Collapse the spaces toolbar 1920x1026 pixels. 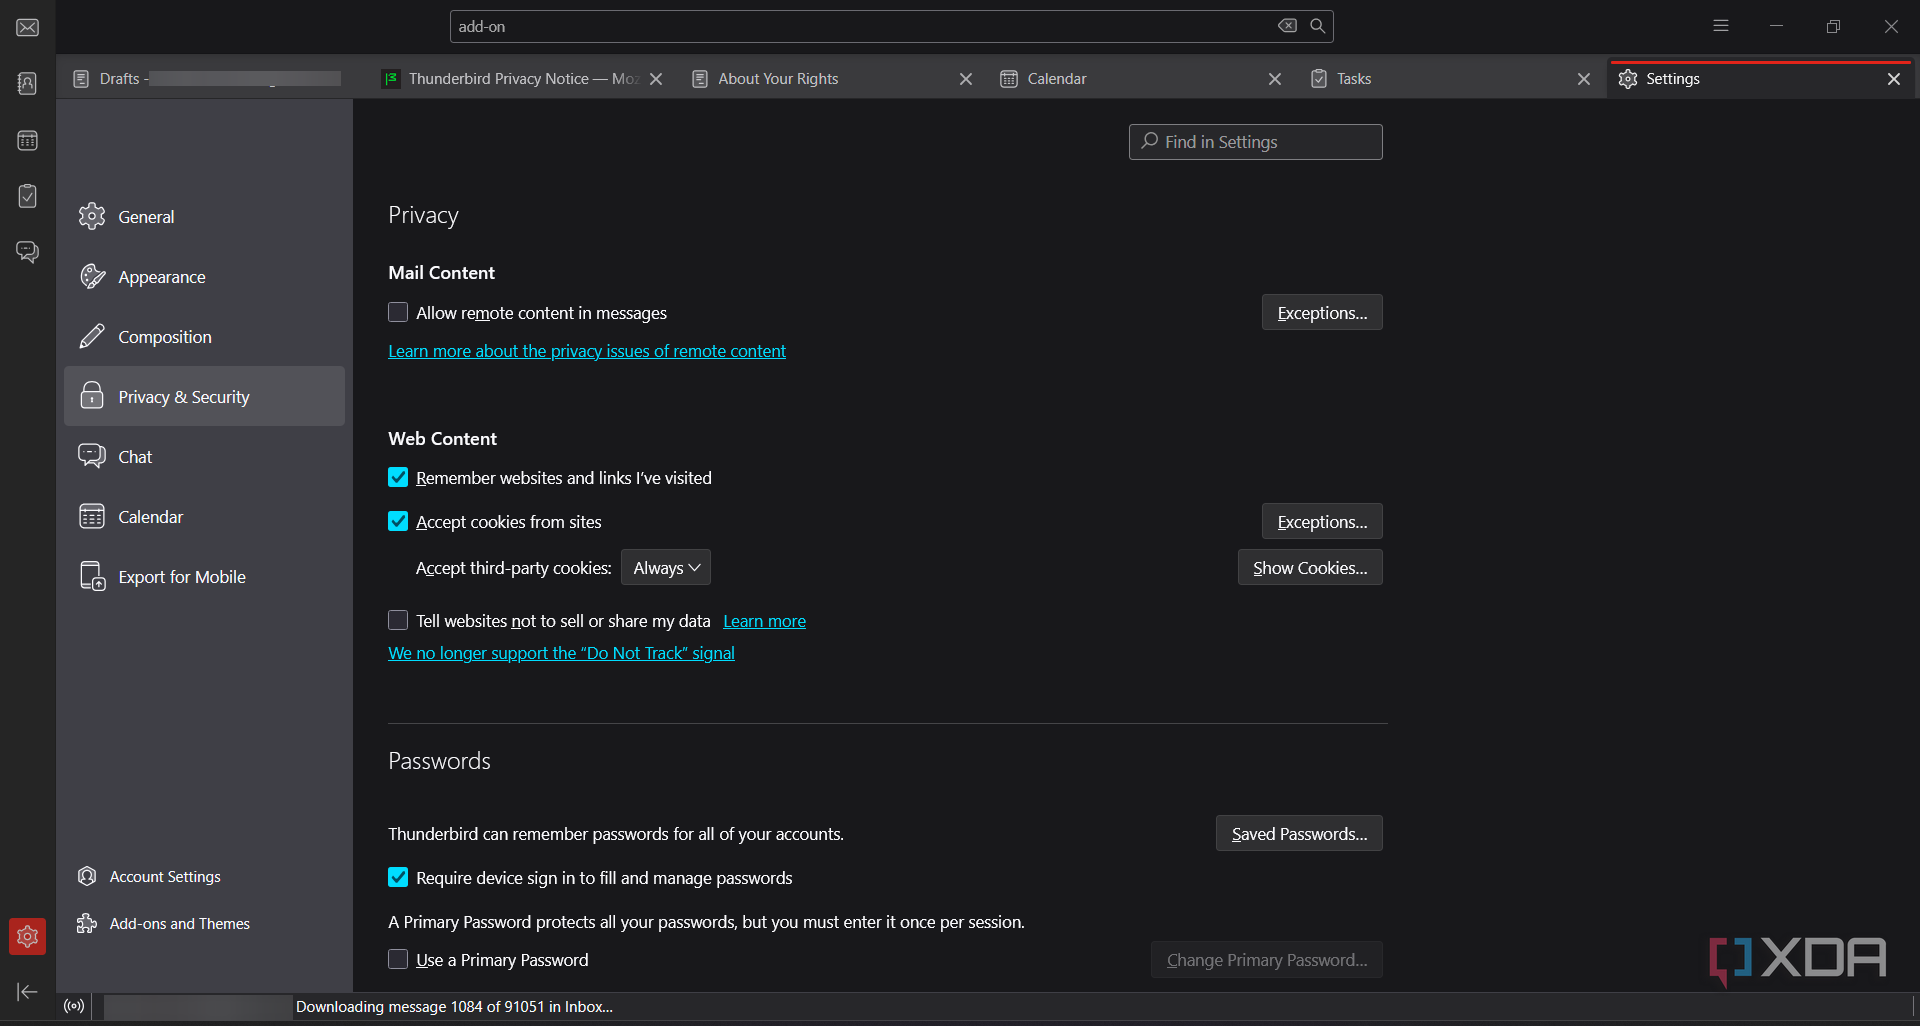click(x=28, y=991)
